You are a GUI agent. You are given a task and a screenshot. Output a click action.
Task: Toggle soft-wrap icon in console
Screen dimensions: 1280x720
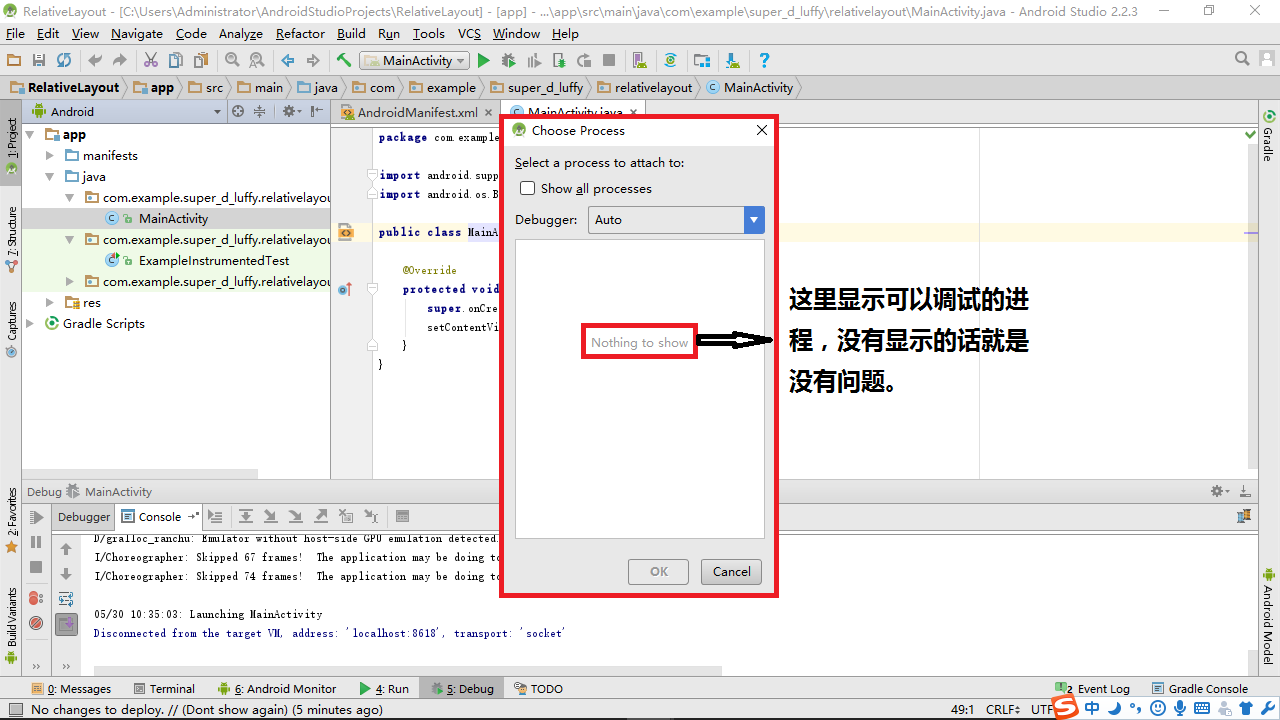coord(66,599)
